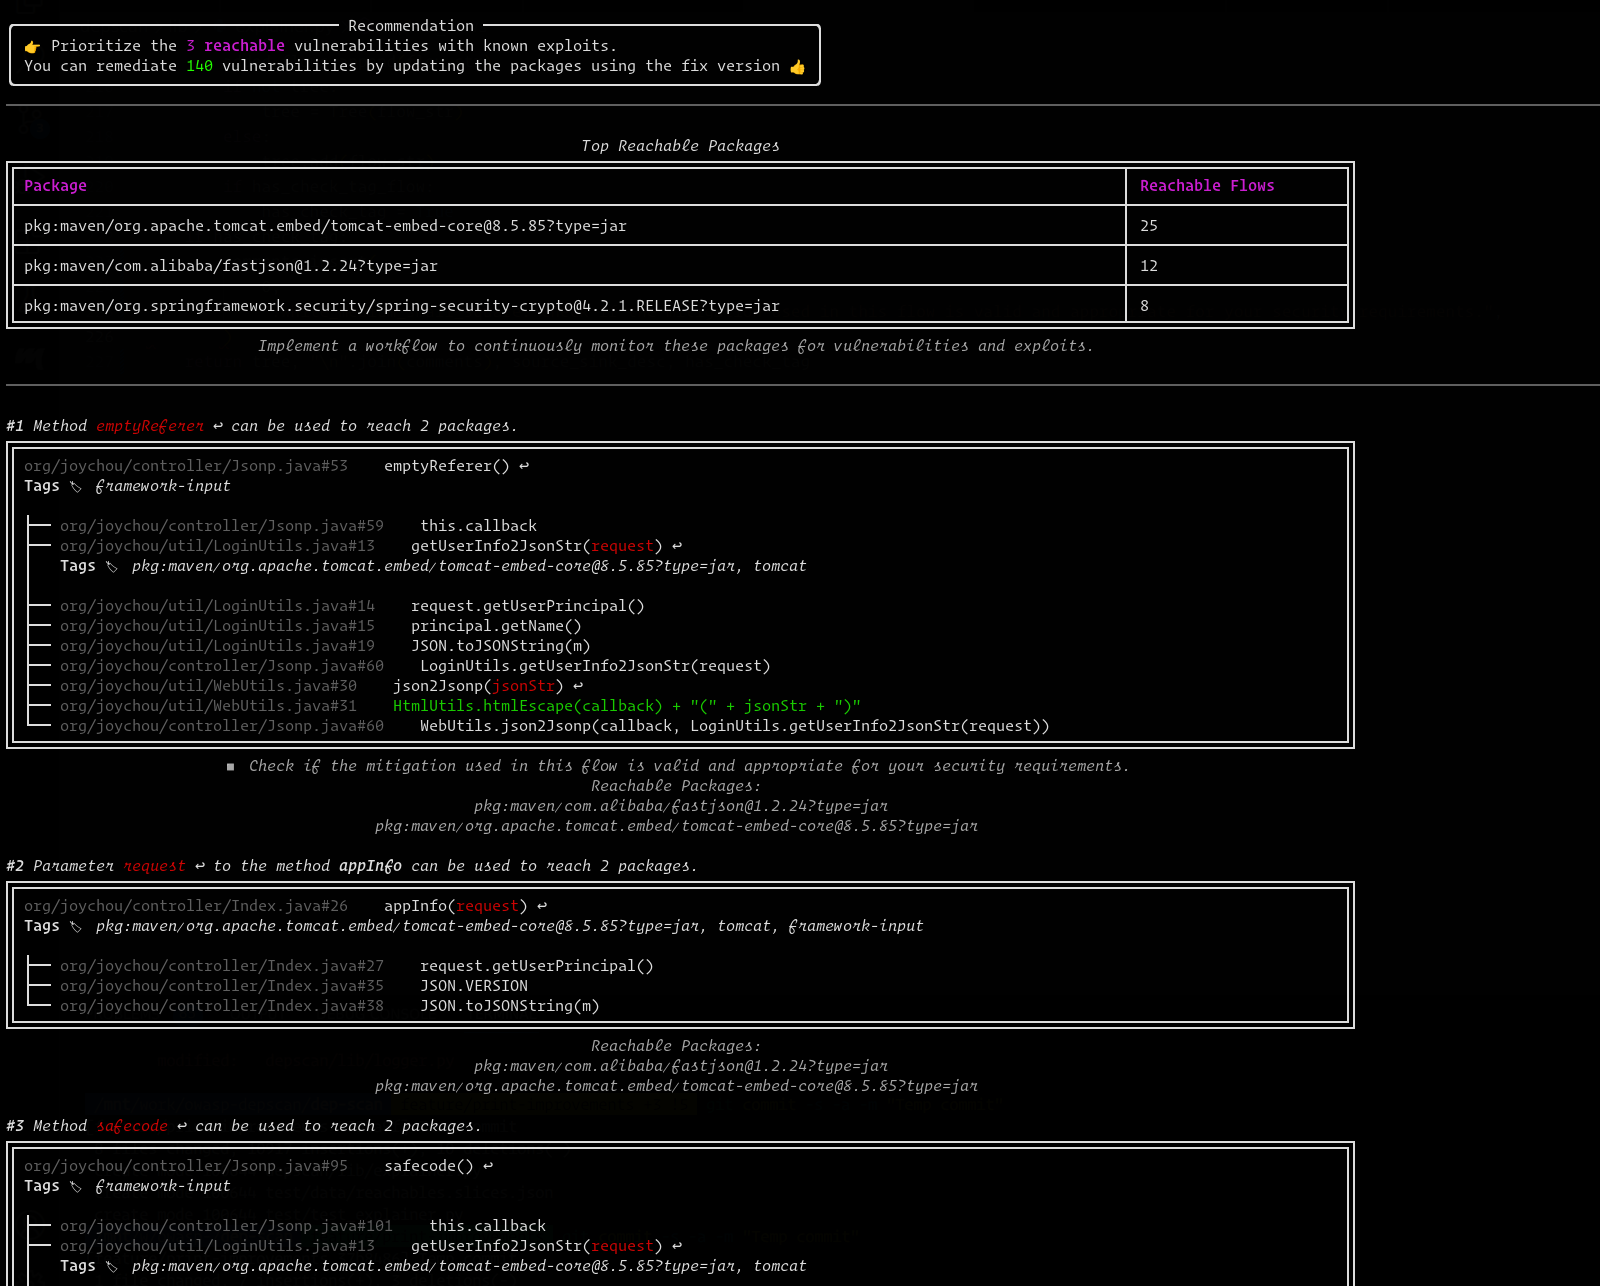Click the red request parameter in getUserInfo2JsonStr
Viewport: 1600px width, 1286px height.
coord(622,546)
